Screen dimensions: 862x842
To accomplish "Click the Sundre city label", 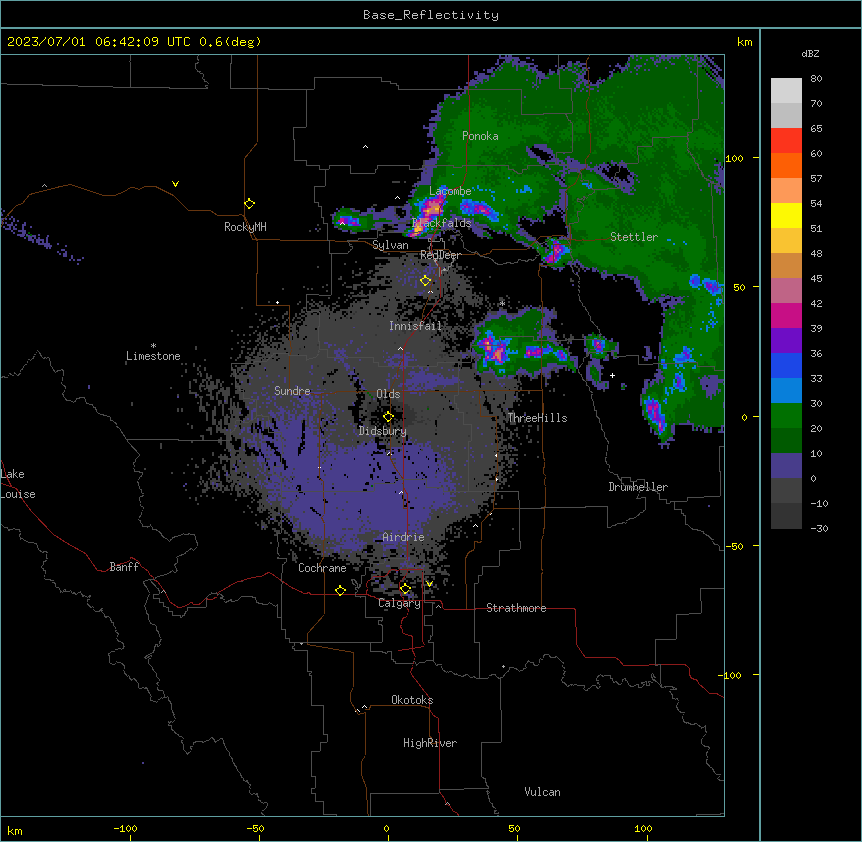I will 292,391.
